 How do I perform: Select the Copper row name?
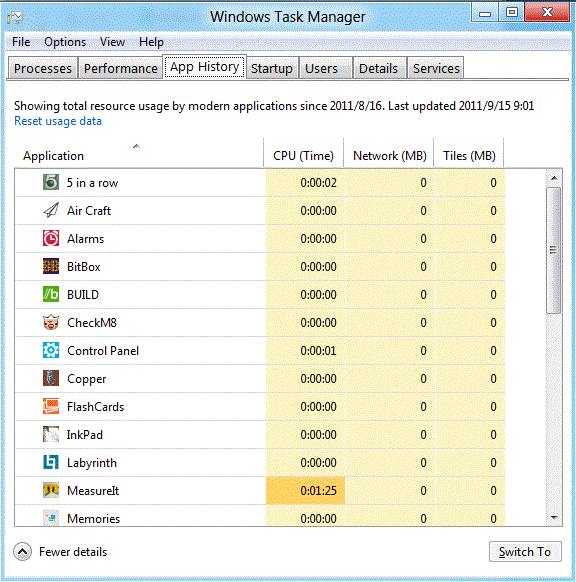pos(86,379)
